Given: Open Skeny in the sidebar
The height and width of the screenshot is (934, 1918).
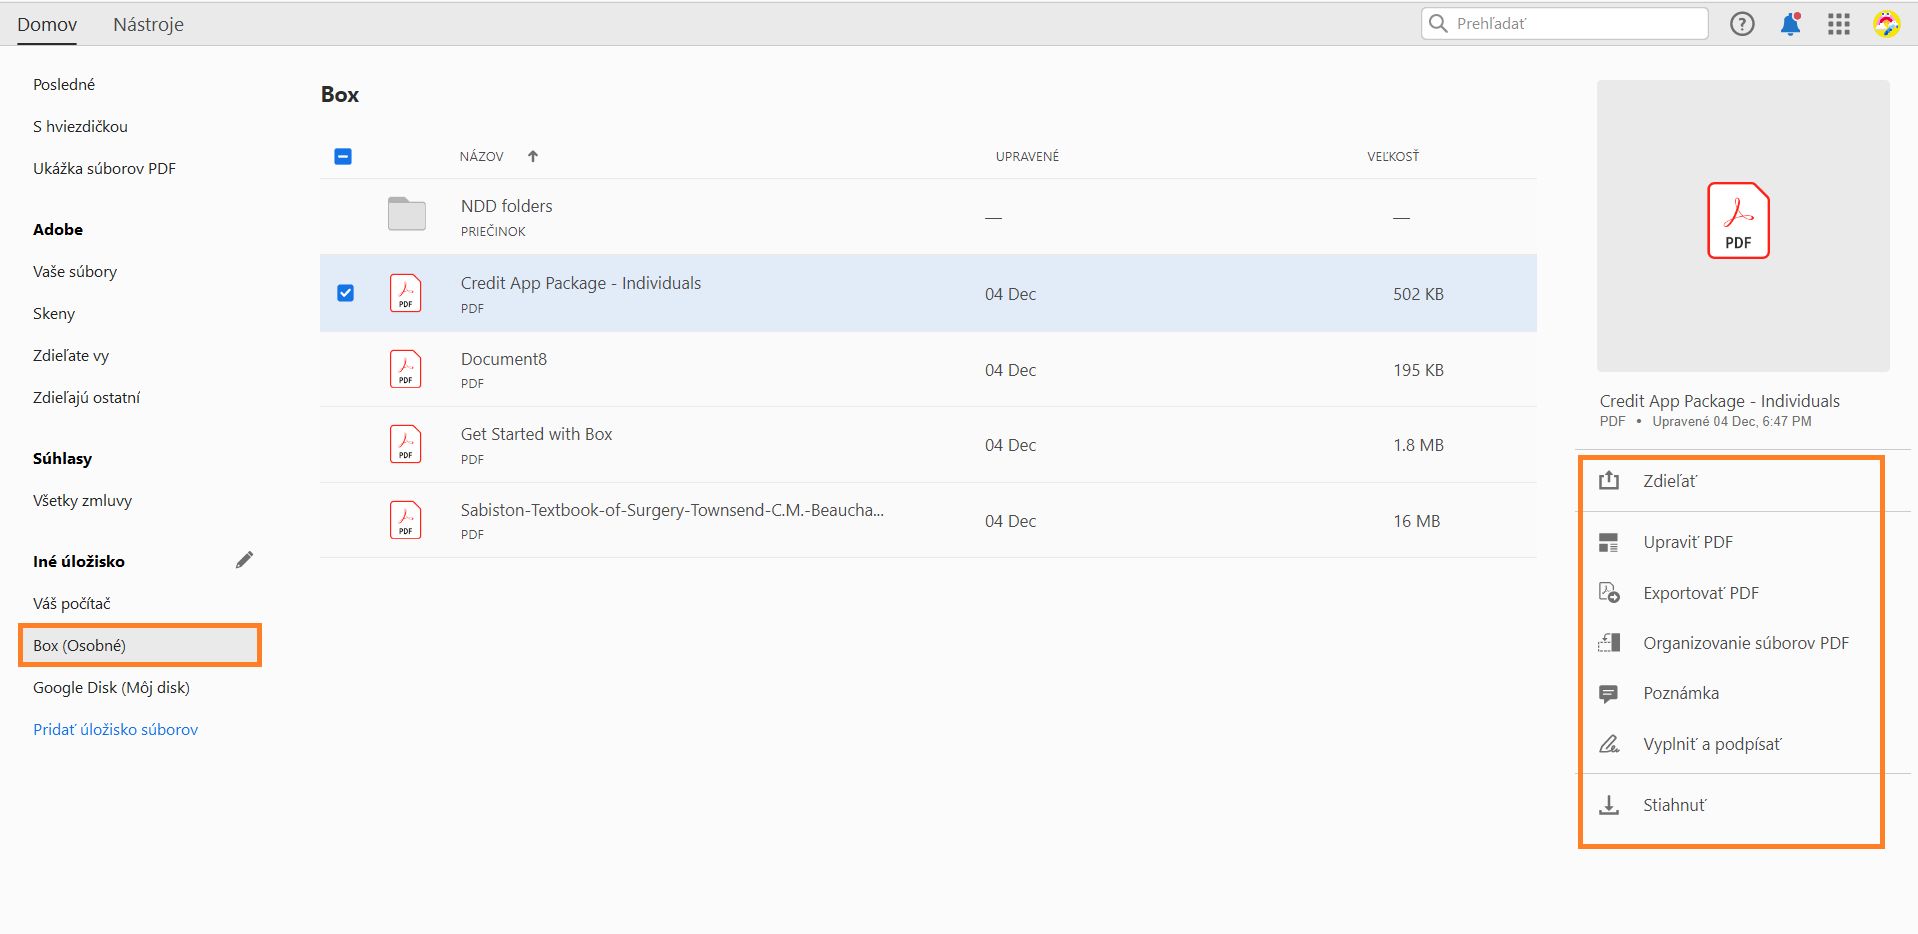Looking at the screenshot, I should tap(54, 313).
